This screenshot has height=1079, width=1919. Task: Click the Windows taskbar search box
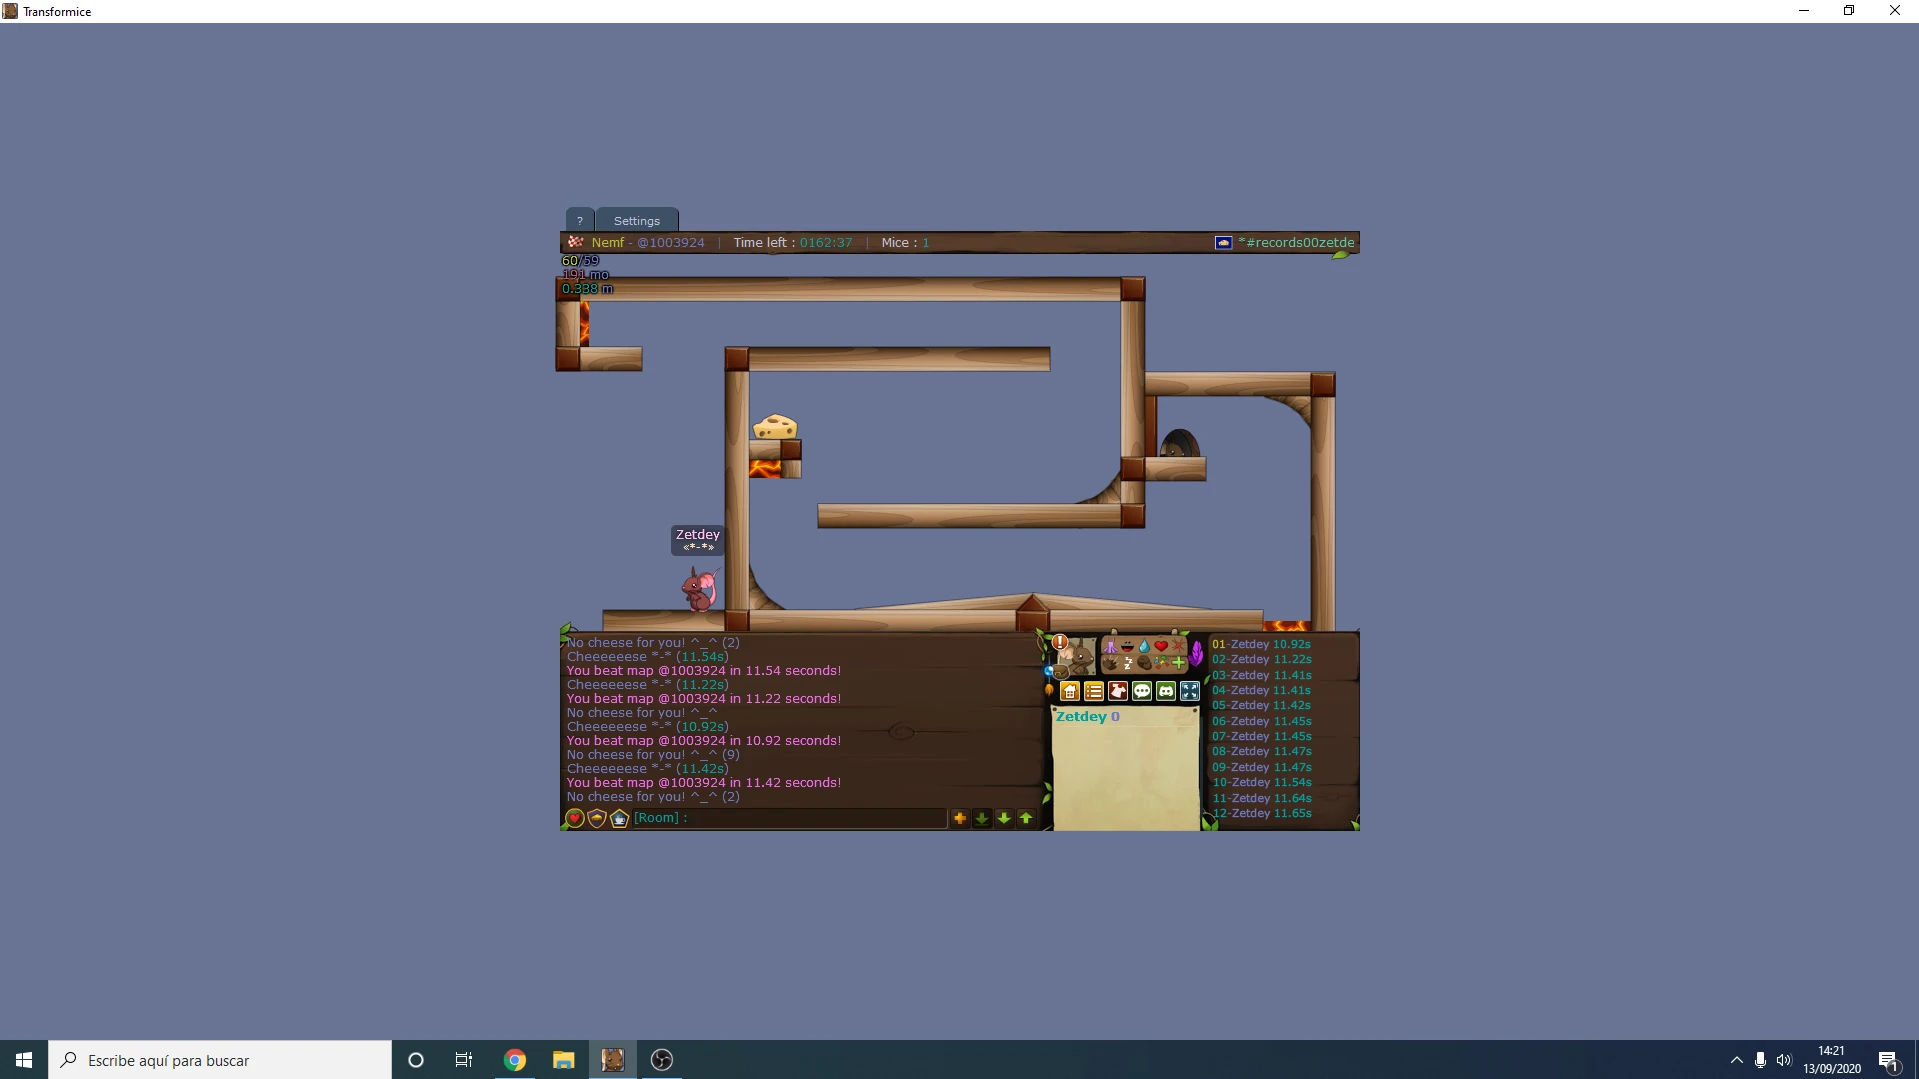(x=220, y=1060)
